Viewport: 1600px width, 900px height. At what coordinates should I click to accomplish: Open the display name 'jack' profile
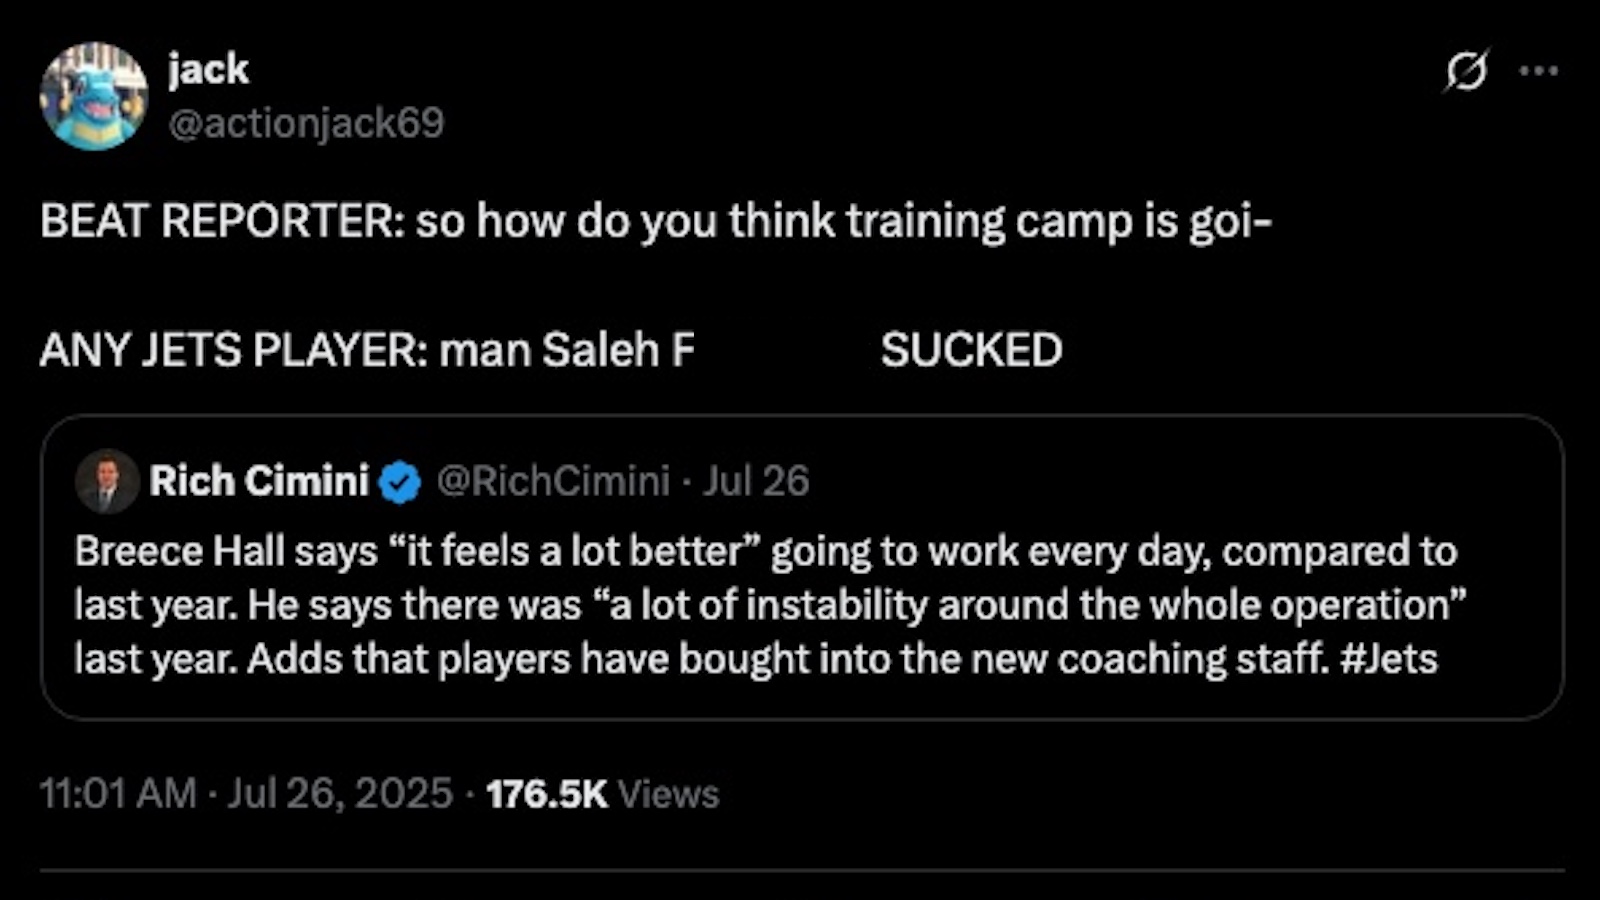208,70
